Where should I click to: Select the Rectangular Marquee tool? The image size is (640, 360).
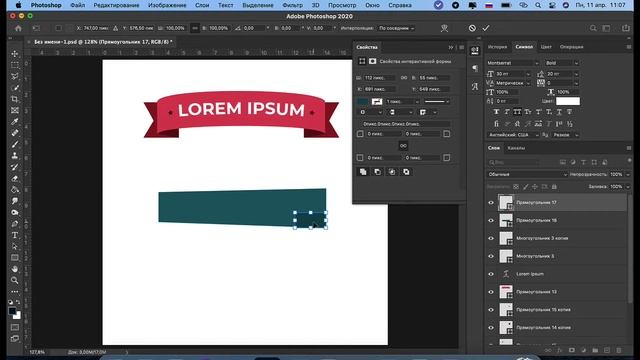(15, 65)
